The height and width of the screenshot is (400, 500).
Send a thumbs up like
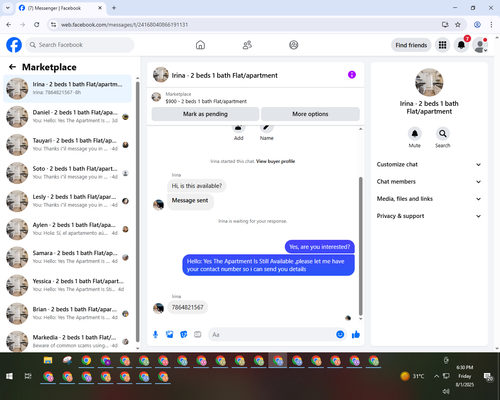(356, 334)
